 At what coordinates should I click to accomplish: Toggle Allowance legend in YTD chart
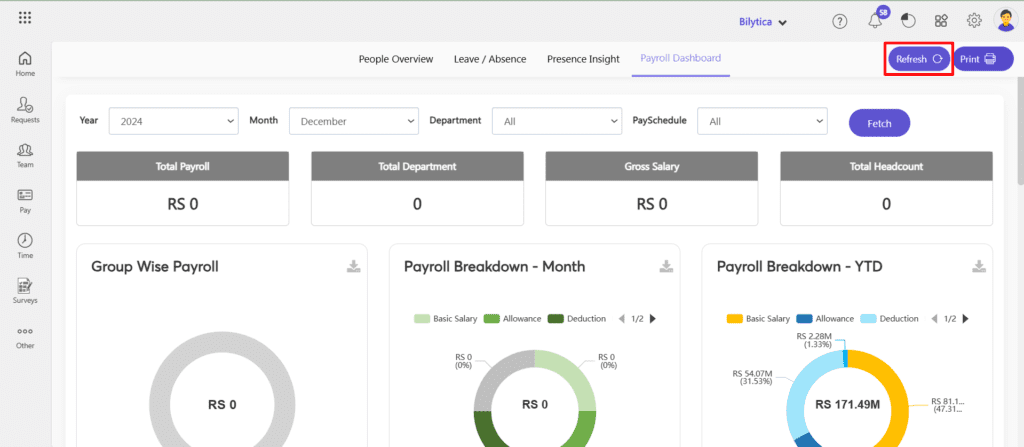click(825, 319)
